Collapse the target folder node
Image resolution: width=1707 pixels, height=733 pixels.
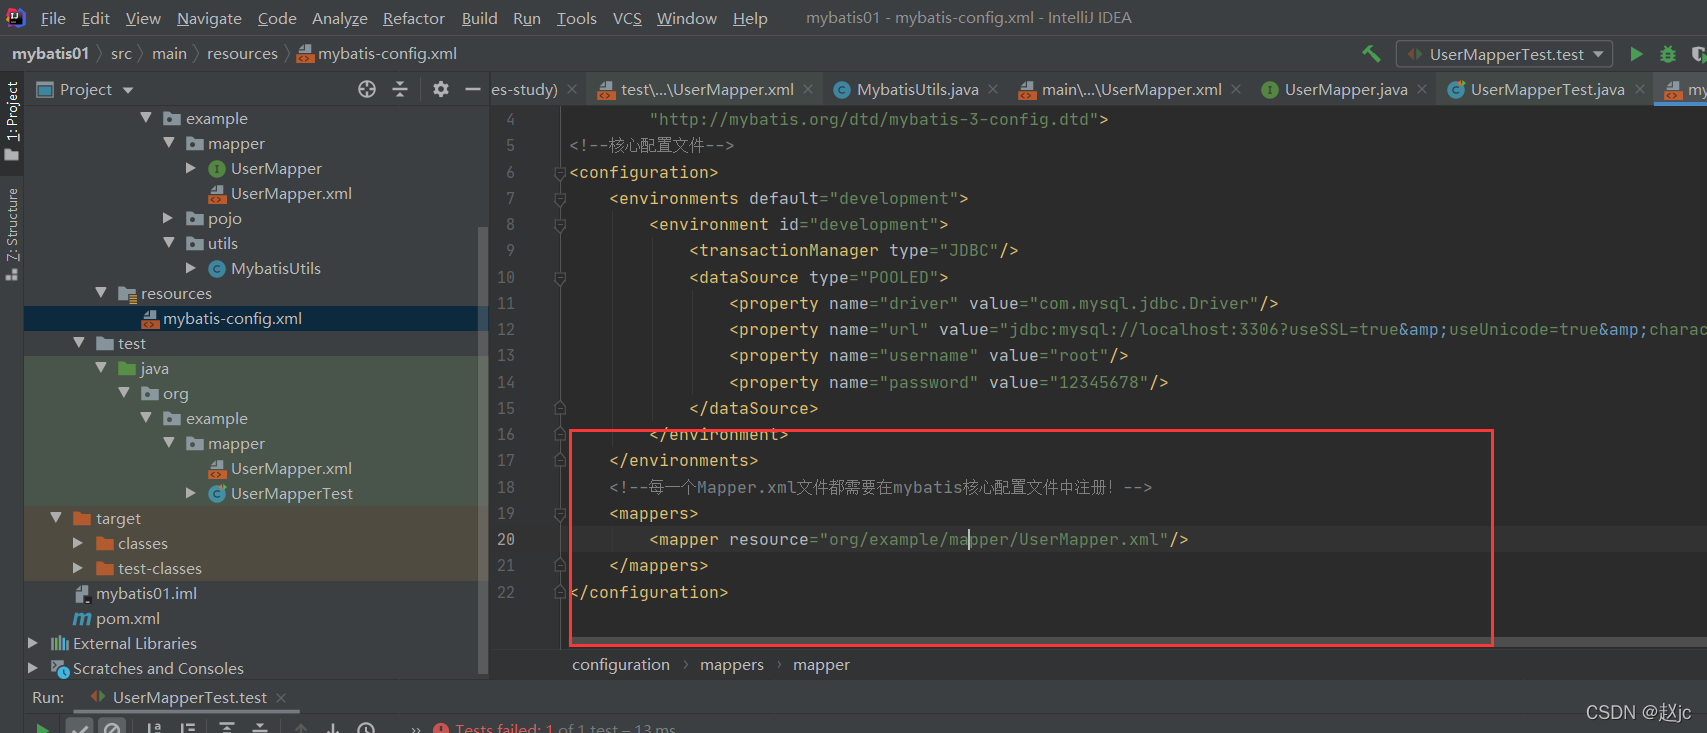(x=56, y=518)
